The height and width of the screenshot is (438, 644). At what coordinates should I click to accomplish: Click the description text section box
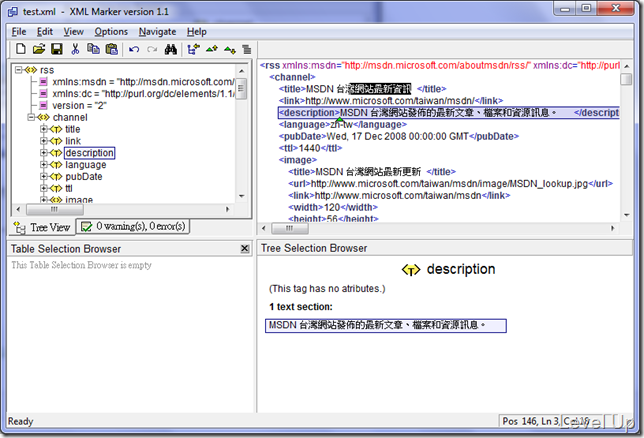pos(386,326)
